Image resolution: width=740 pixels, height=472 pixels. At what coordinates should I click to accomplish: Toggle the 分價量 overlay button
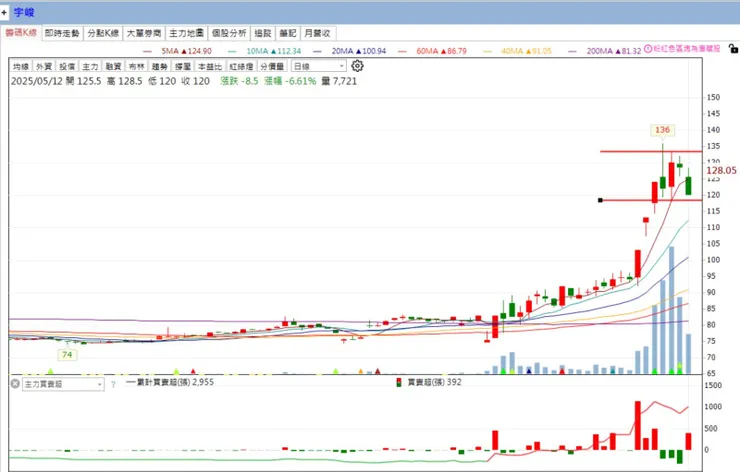coord(272,67)
